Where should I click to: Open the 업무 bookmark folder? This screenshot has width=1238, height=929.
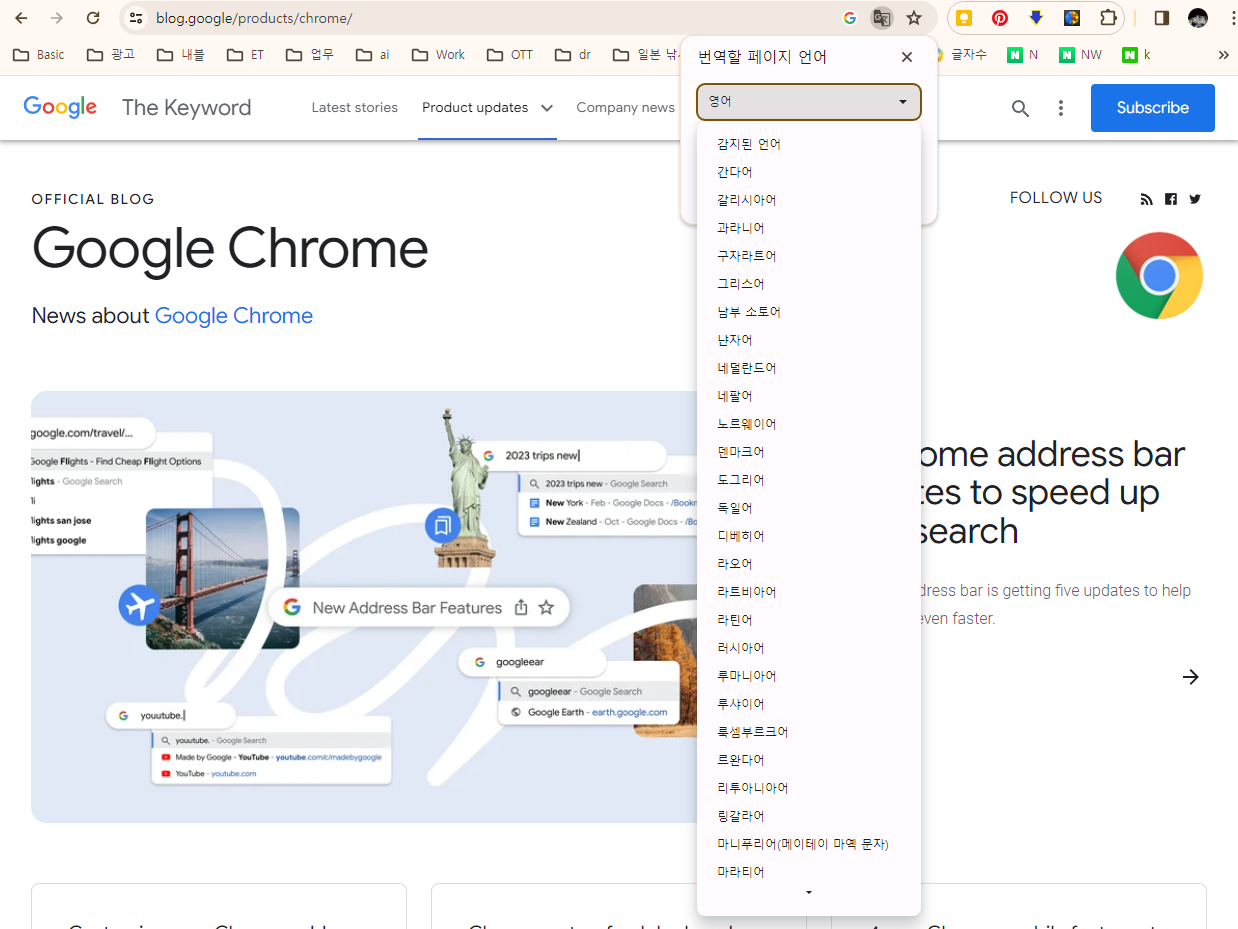point(310,55)
